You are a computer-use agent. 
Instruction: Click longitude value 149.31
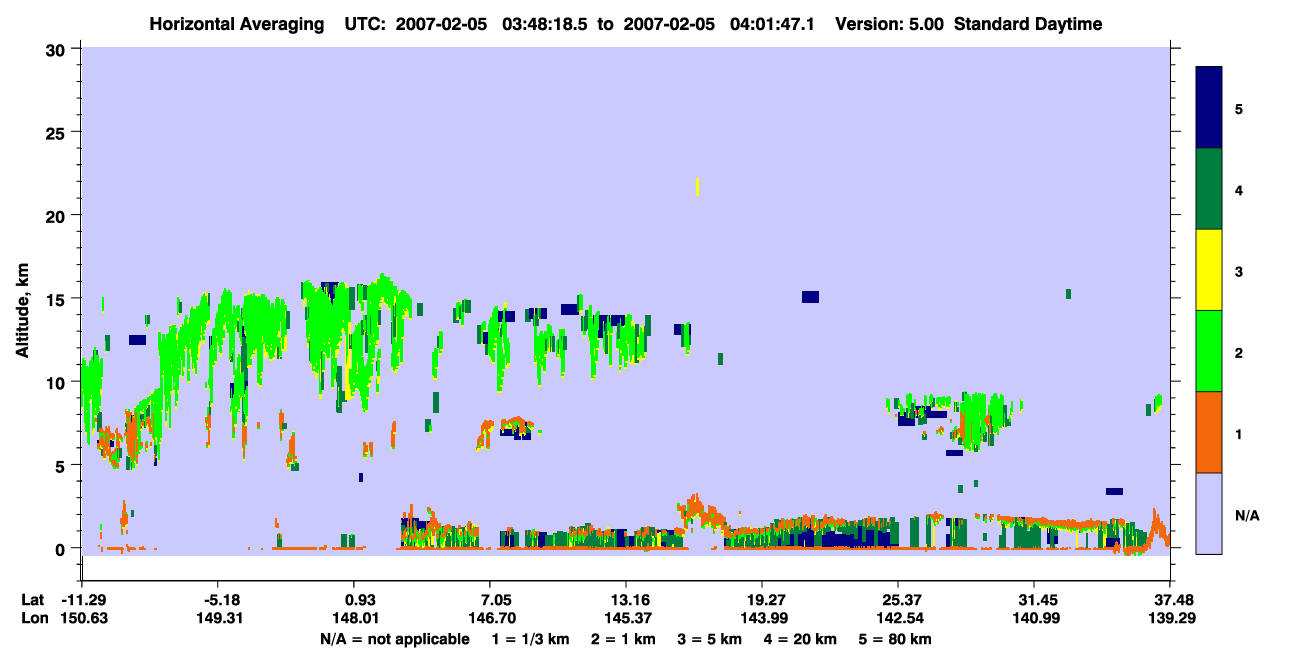point(221,619)
